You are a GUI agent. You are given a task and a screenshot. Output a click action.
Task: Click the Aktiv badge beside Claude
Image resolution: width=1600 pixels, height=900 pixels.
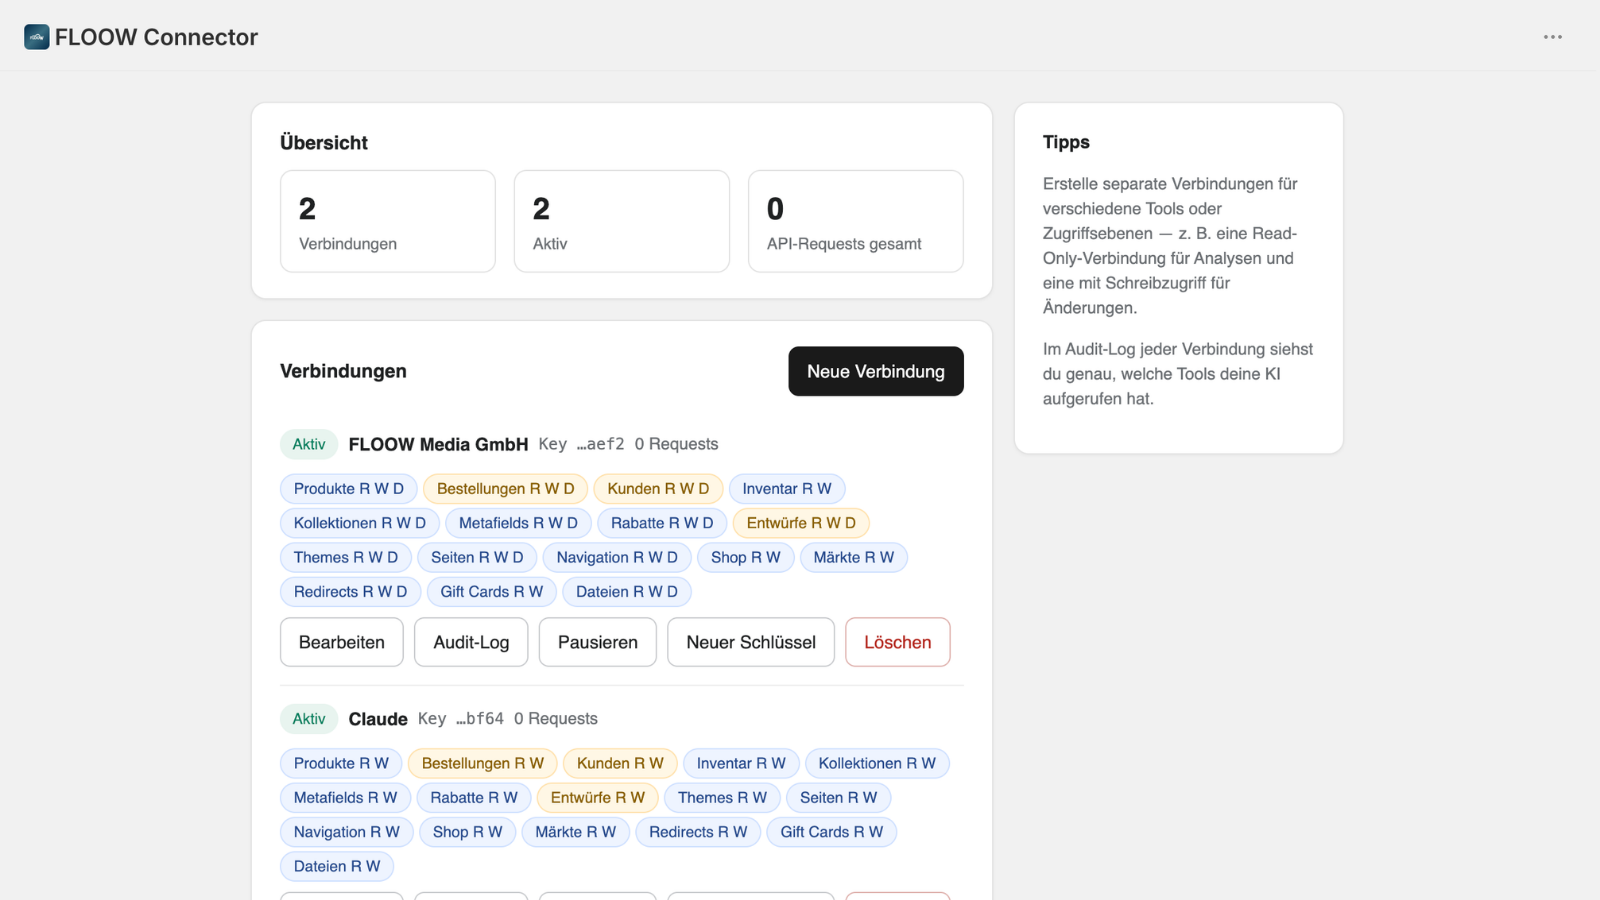[x=309, y=719]
